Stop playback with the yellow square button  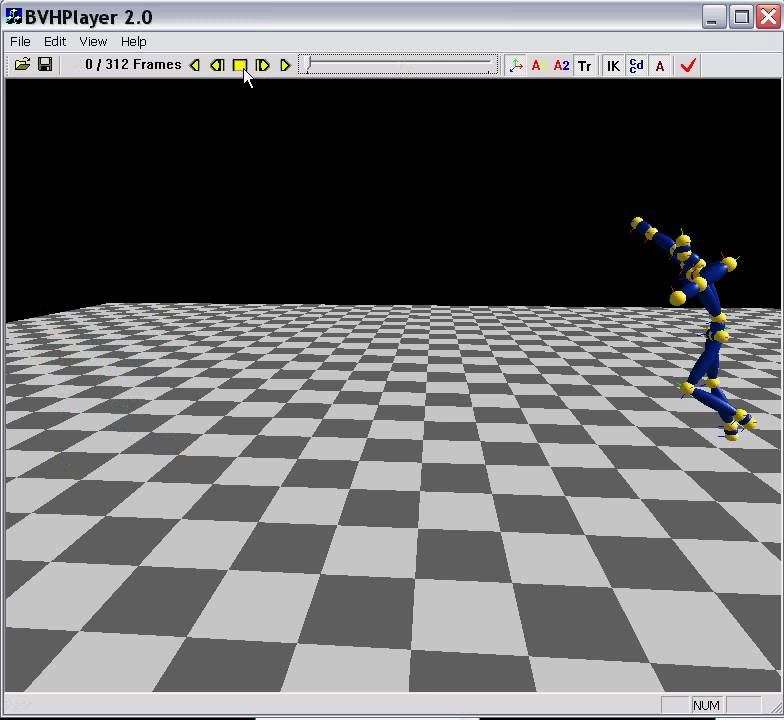coord(240,66)
